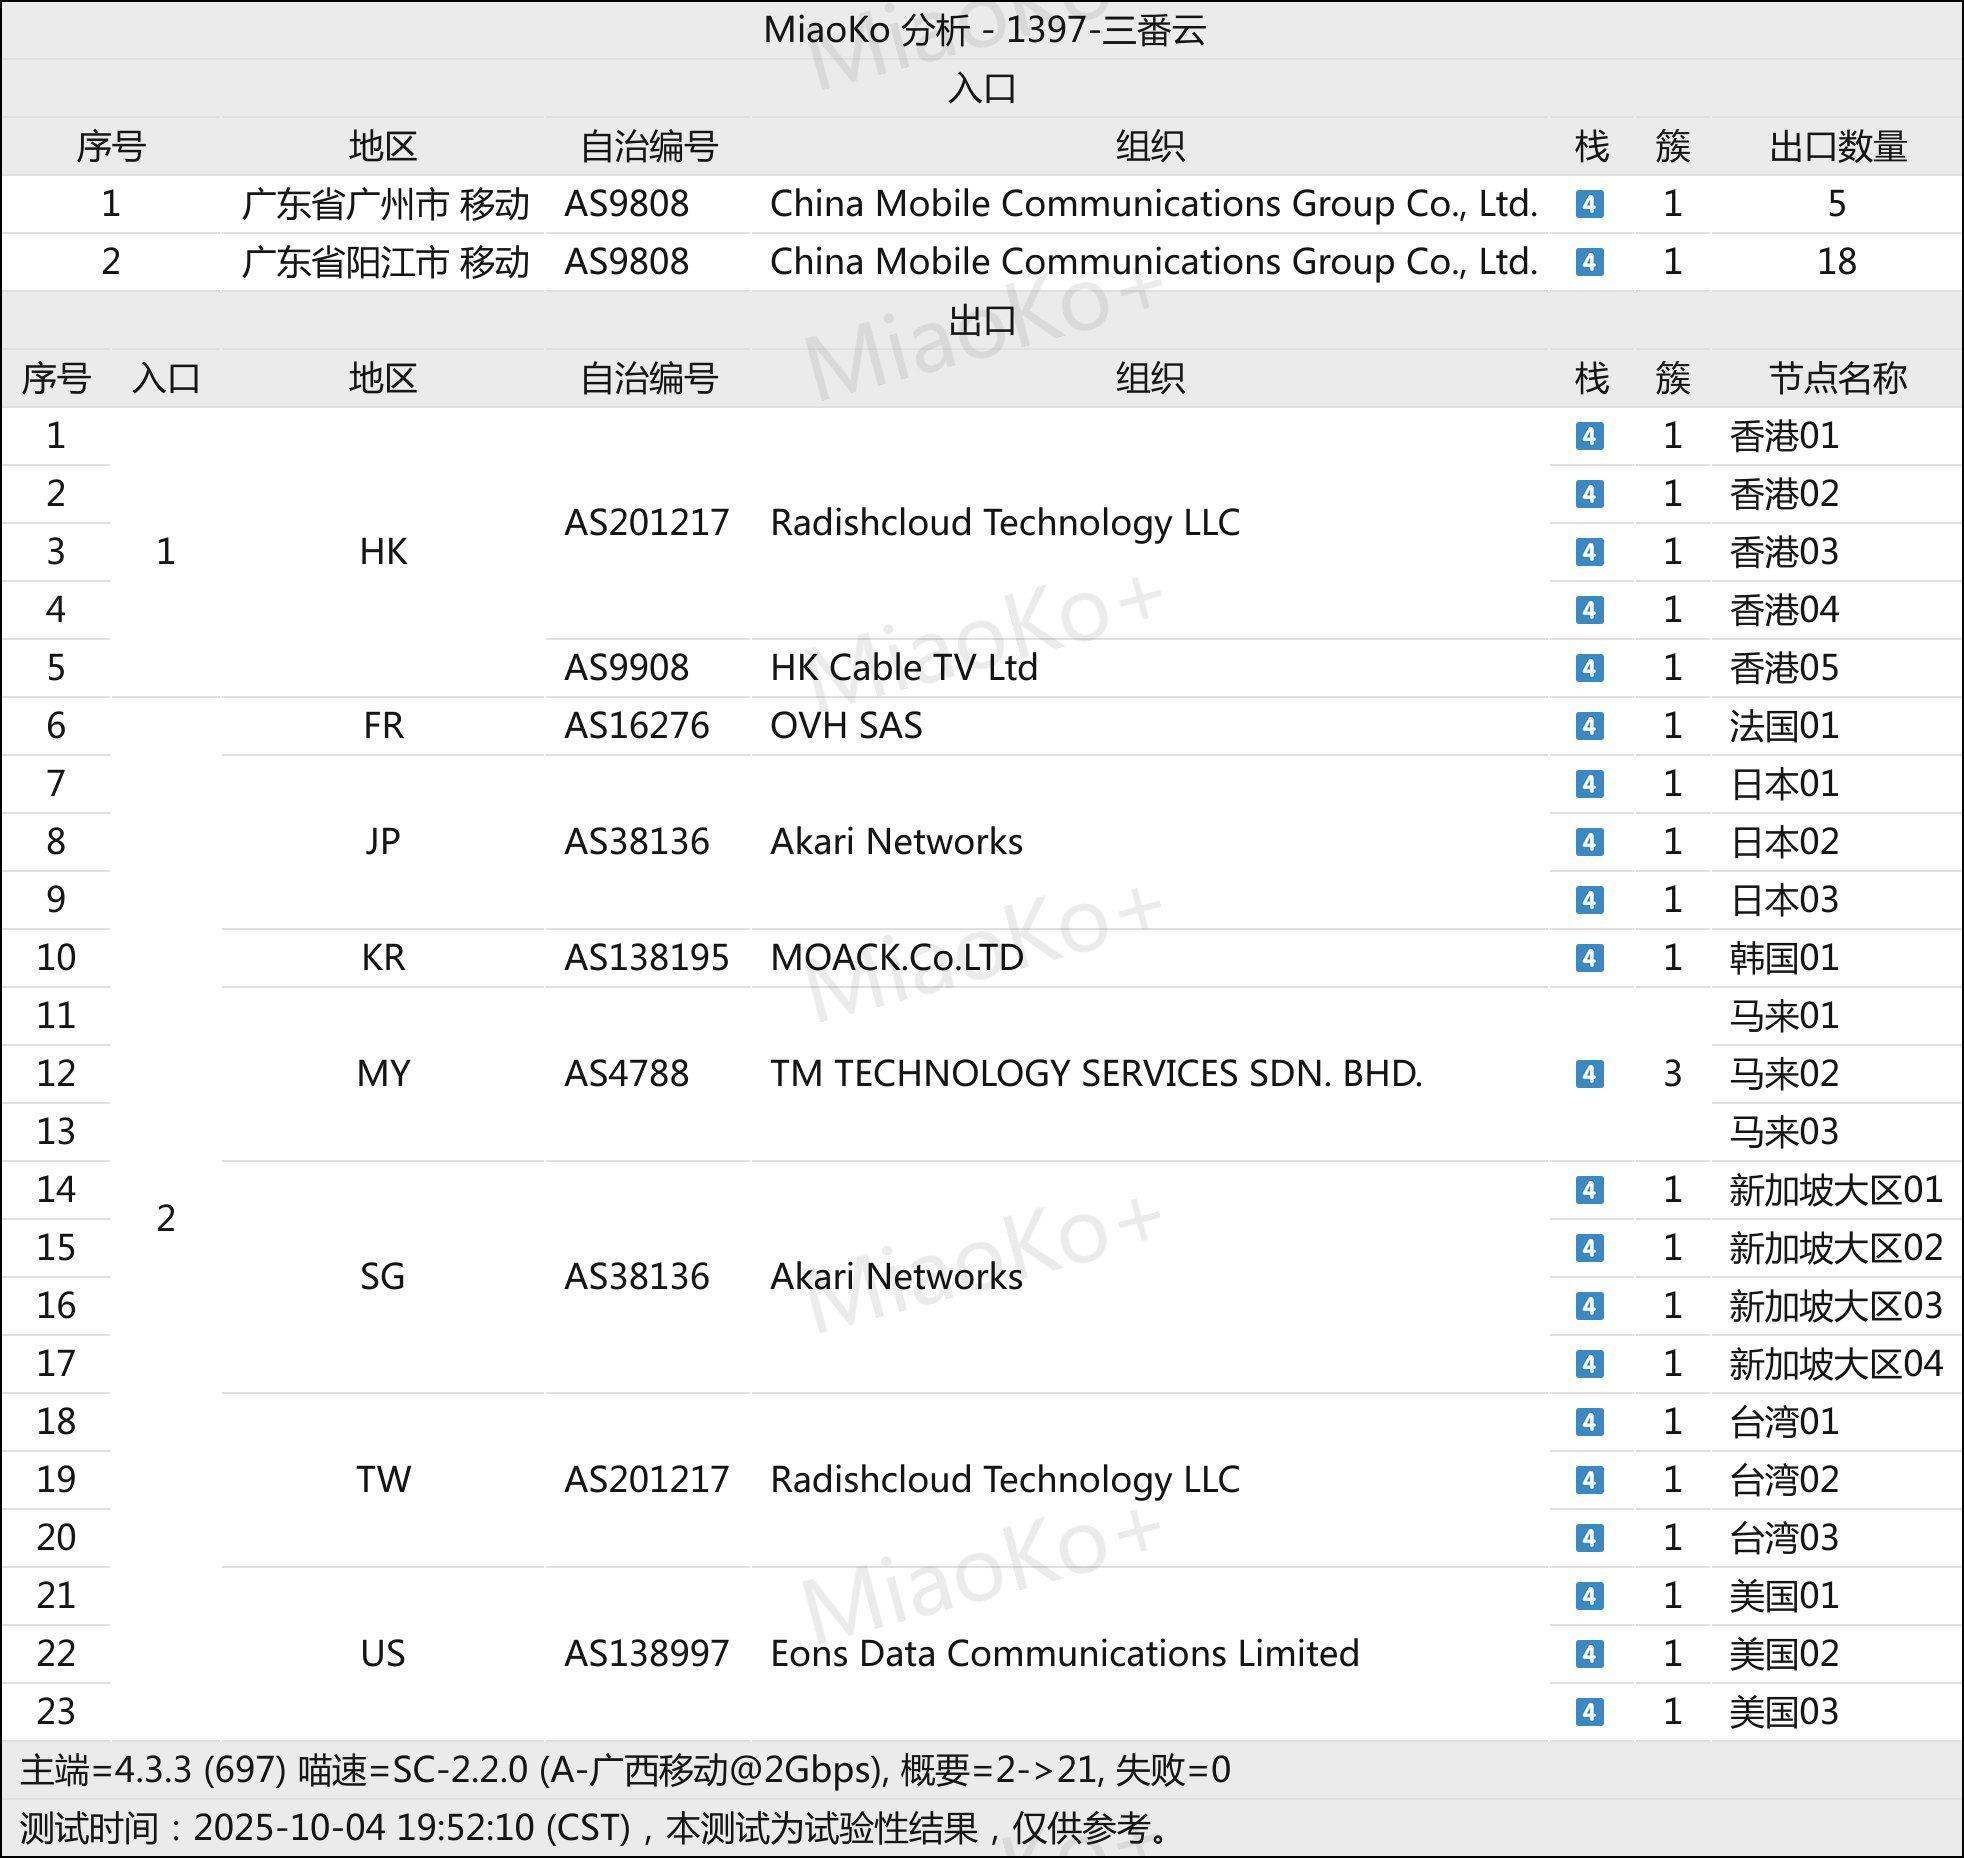Click the 节点名称 column header
The image size is (1964, 1858).
pyautogui.click(x=1837, y=379)
